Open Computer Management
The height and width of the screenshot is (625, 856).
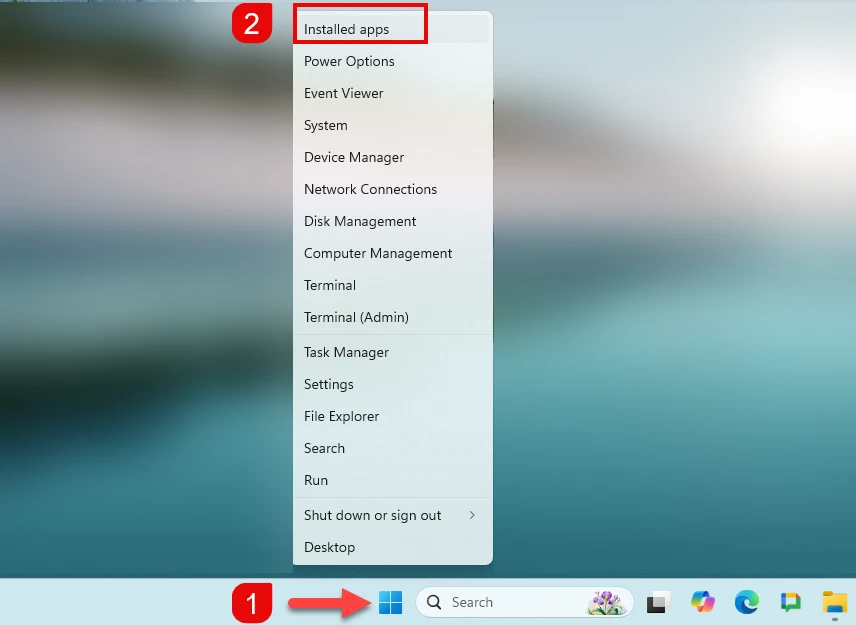pyautogui.click(x=393, y=253)
